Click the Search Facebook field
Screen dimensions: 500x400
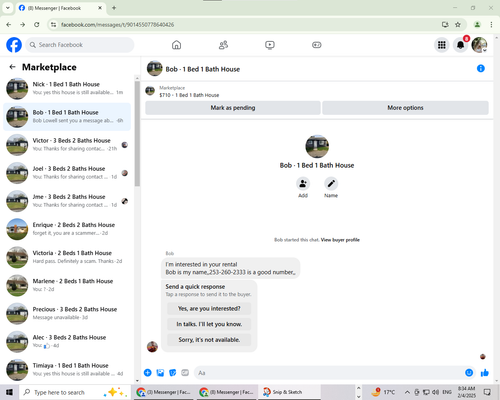[80, 45]
